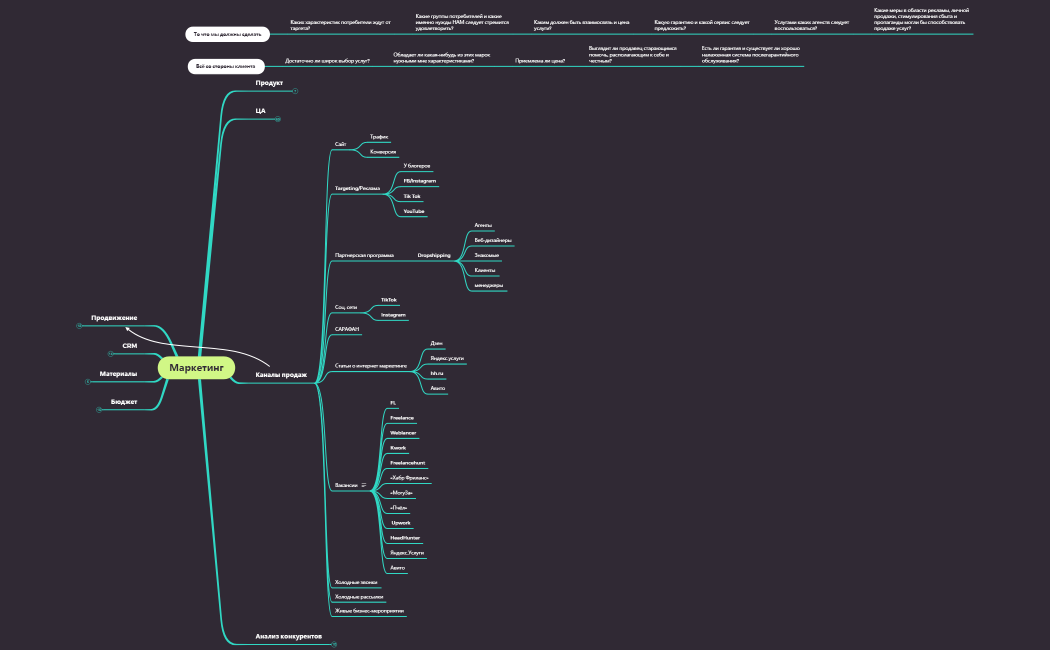Click the Партнерская программа topic

click(x=364, y=255)
